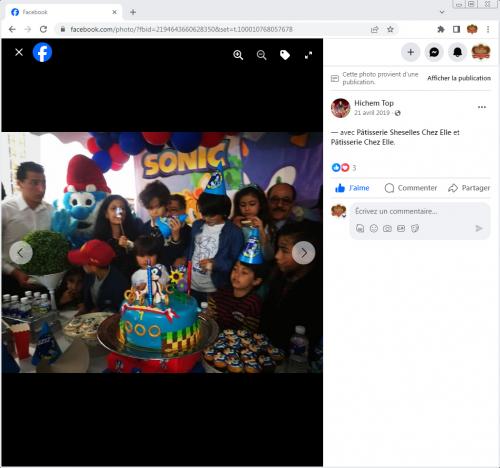Screen dimensions: 500x468
Task: Attach a photo with the camera icon
Action: (x=387, y=228)
